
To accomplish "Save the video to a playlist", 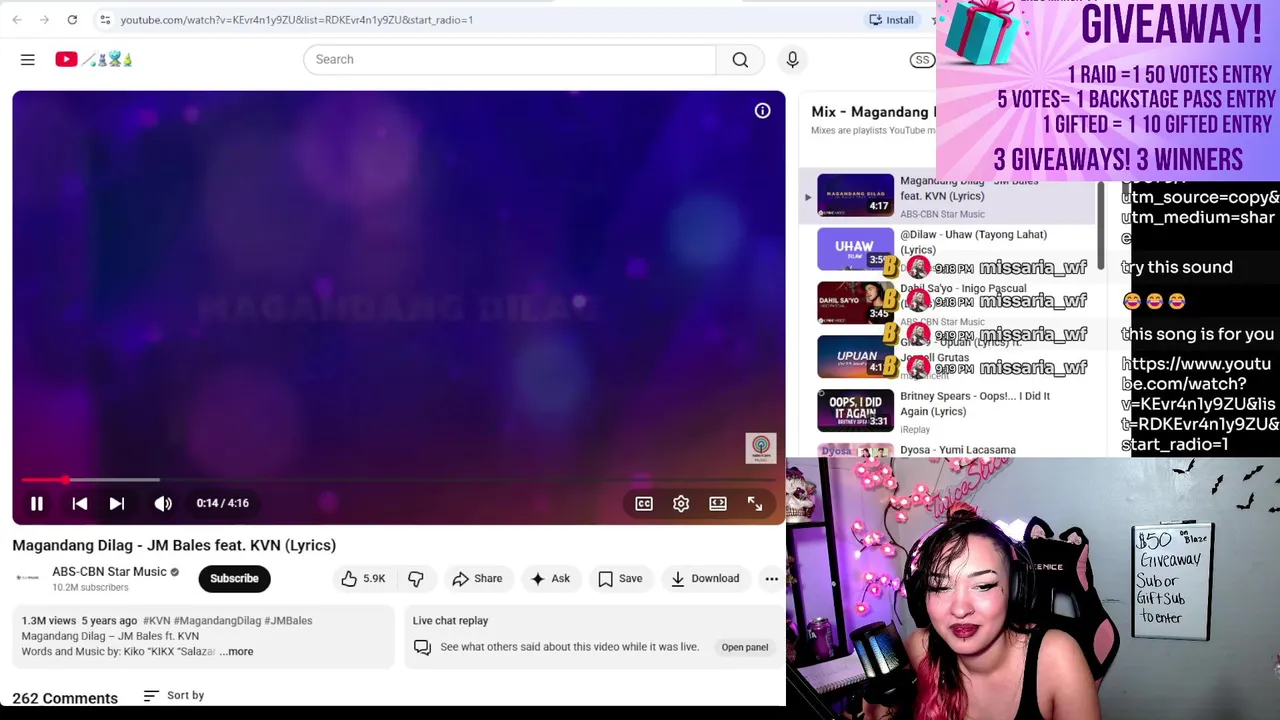I will click(x=620, y=579).
